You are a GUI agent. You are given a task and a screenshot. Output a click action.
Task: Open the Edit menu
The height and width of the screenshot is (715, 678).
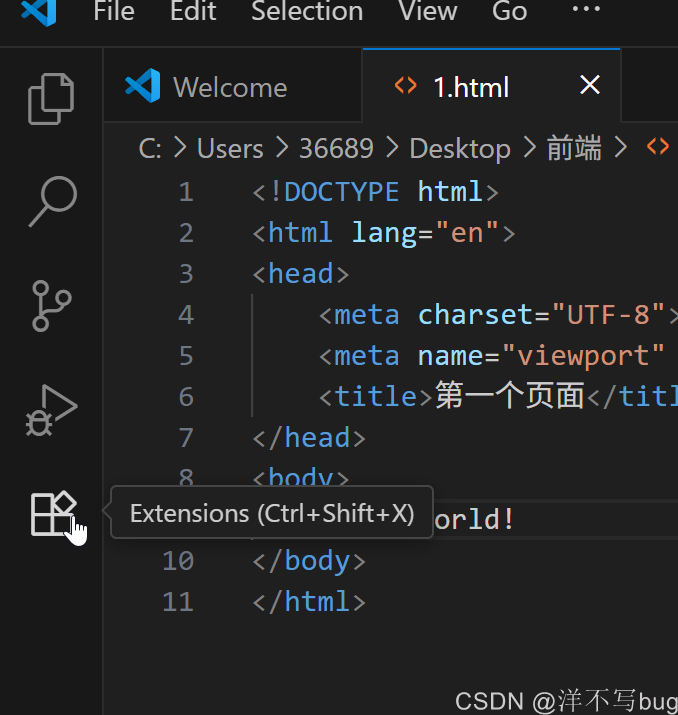[x=193, y=11]
